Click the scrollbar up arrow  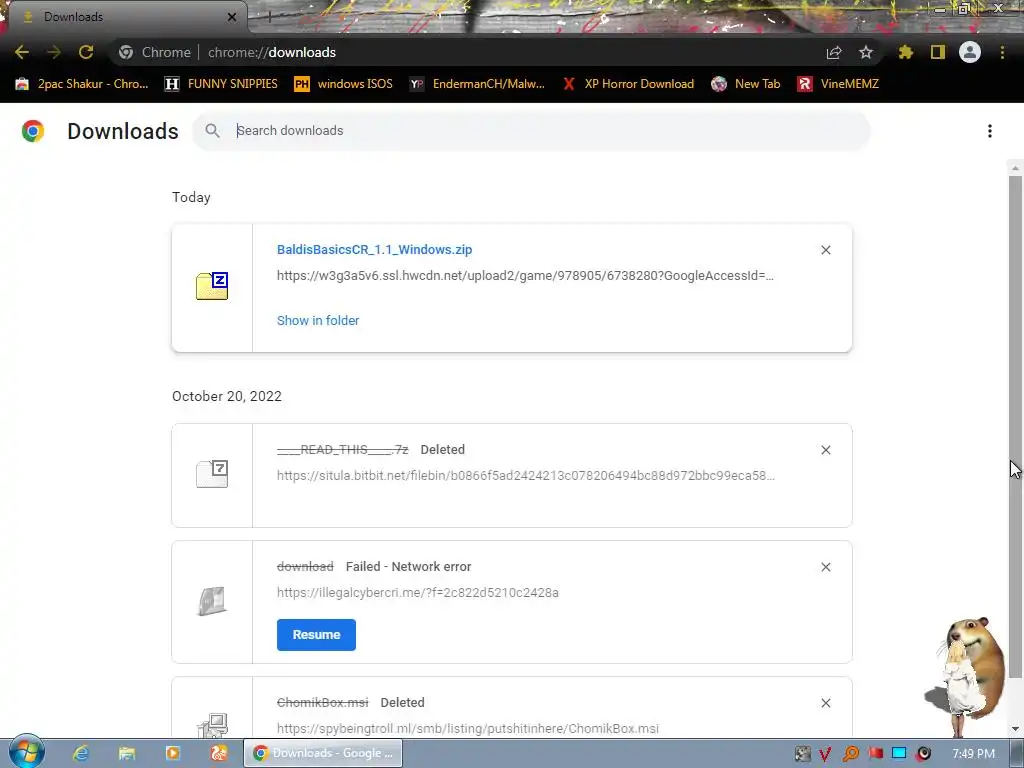click(x=1015, y=168)
